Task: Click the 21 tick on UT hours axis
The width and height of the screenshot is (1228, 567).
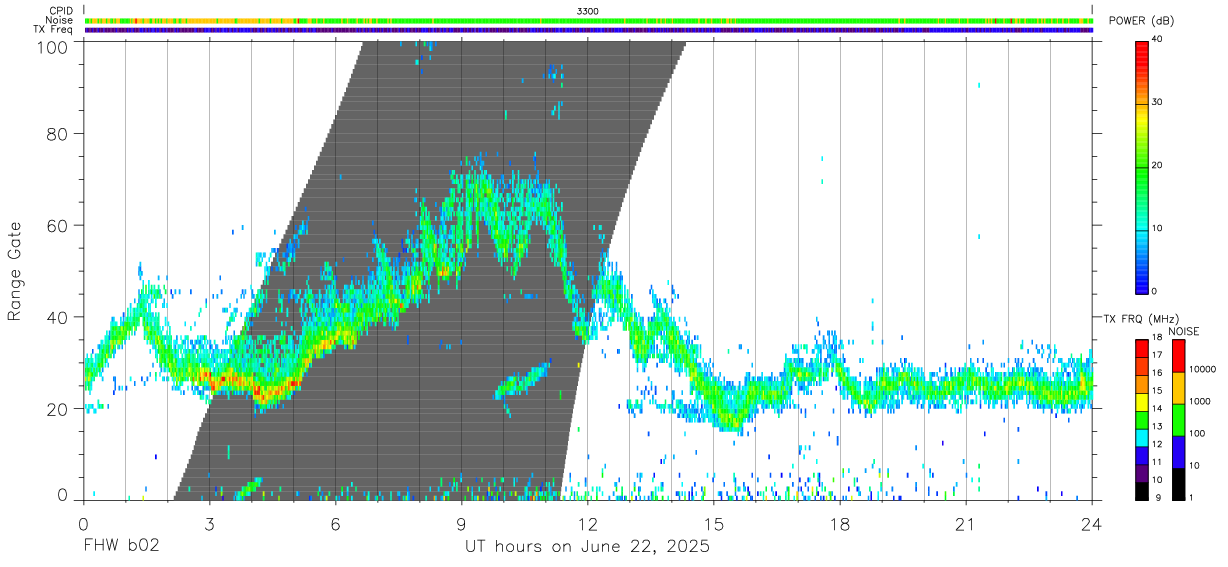Action: (965, 523)
